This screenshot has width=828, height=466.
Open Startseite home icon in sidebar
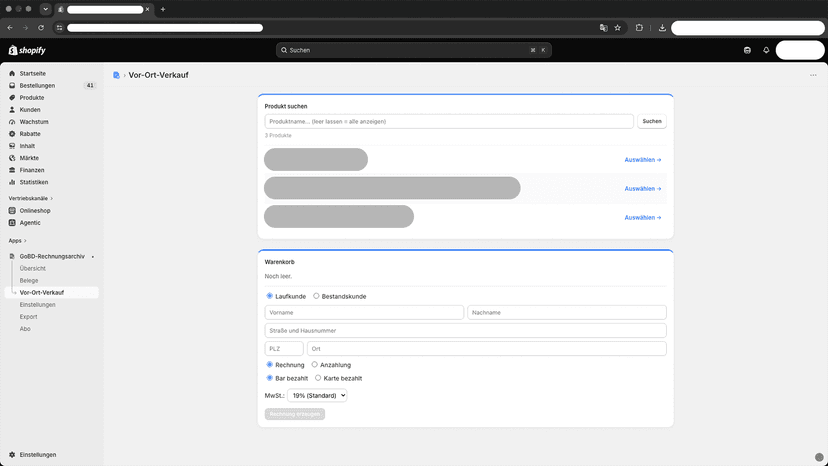pyautogui.click(x=12, y=73)
